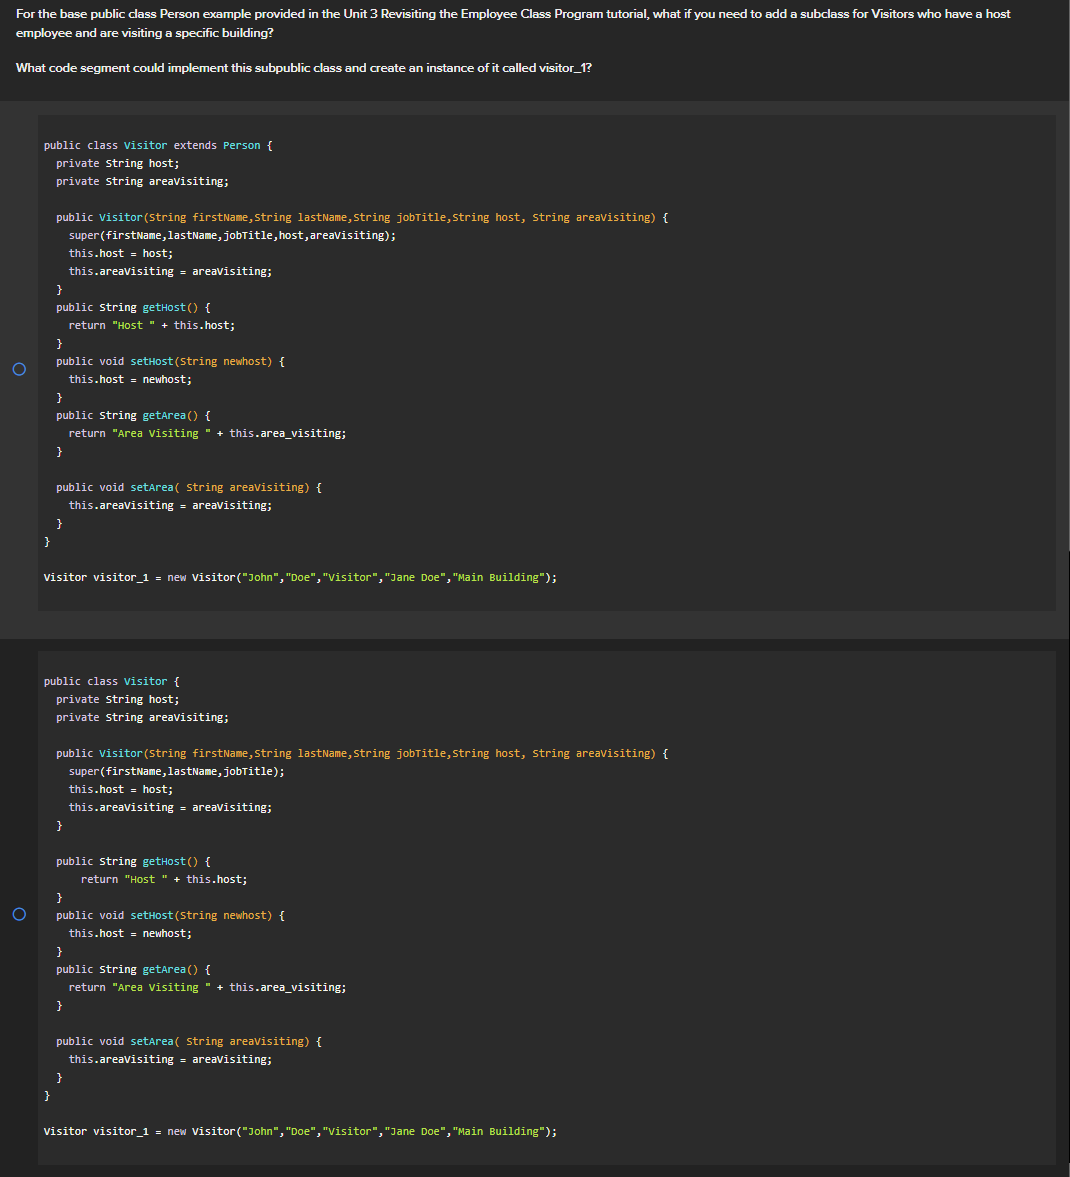Click the Visitor visitor_1 instantiation line in first option
This screenshot has width=1070, height=1177.
coord(300,577)
